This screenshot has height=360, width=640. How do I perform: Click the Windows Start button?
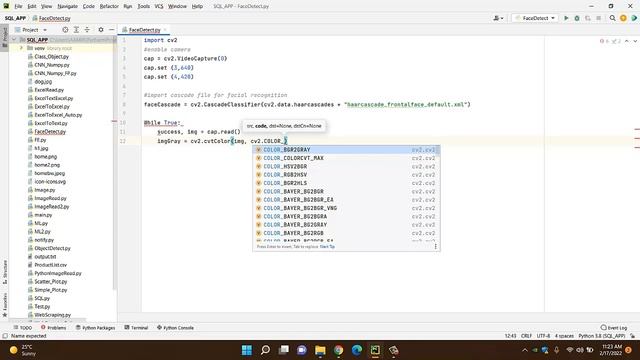[x=247, y=350]
